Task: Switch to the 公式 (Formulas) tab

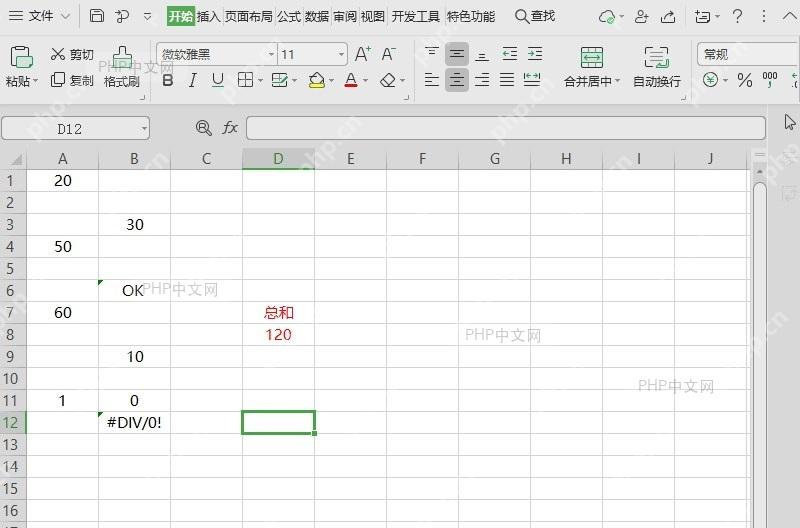Action: 289,17
